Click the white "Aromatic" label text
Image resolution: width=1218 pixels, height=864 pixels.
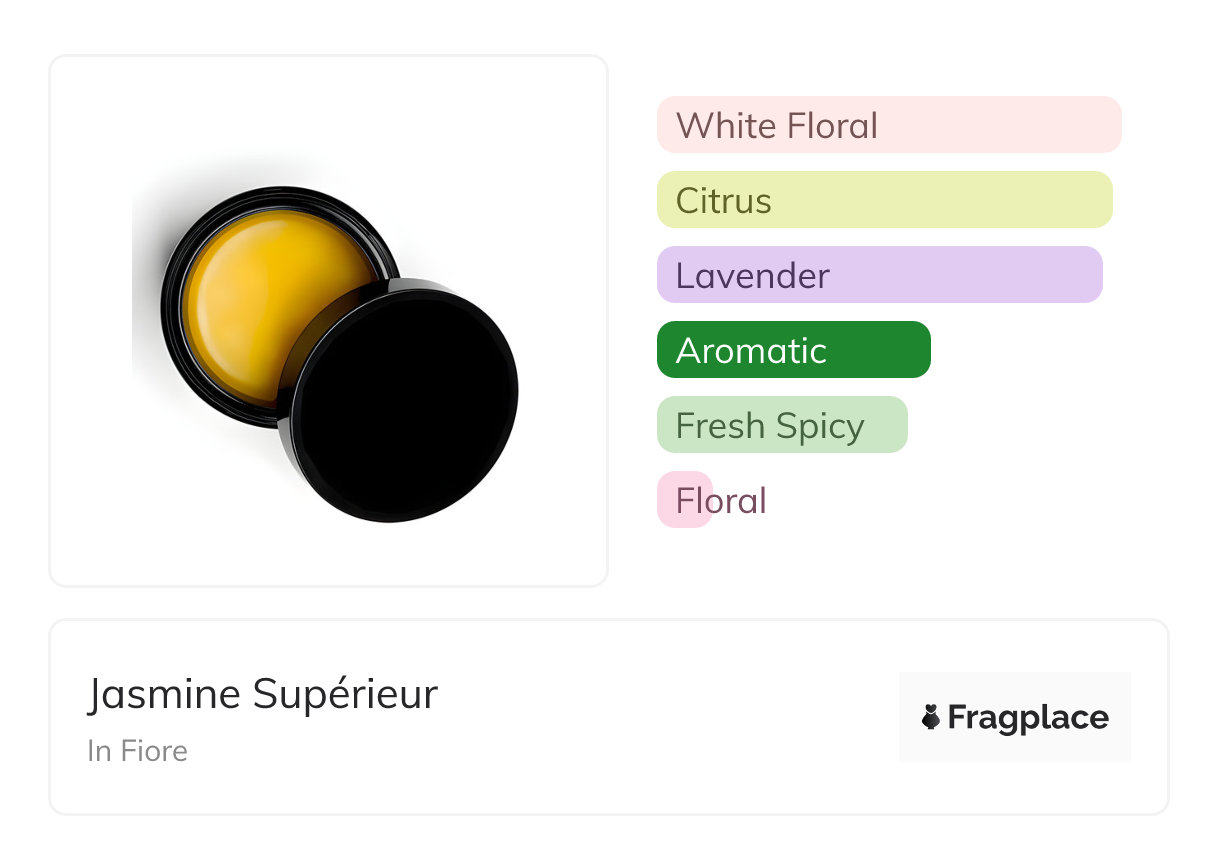[751, 351]
